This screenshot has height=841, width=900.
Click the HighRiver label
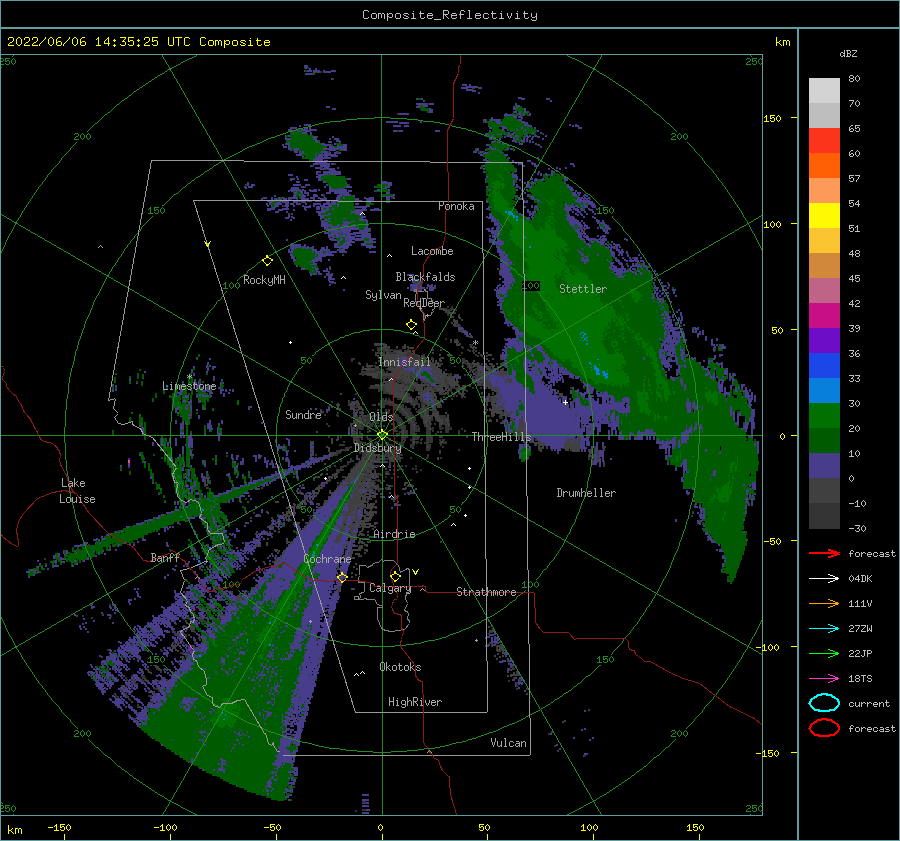[415, 702]
